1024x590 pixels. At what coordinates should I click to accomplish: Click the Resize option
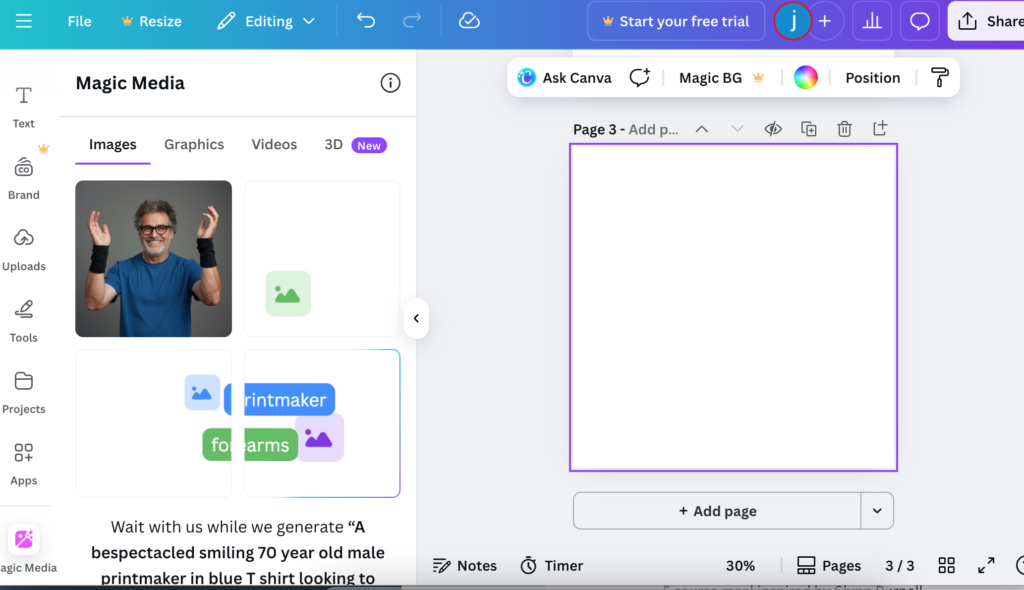tap(152, 21)
